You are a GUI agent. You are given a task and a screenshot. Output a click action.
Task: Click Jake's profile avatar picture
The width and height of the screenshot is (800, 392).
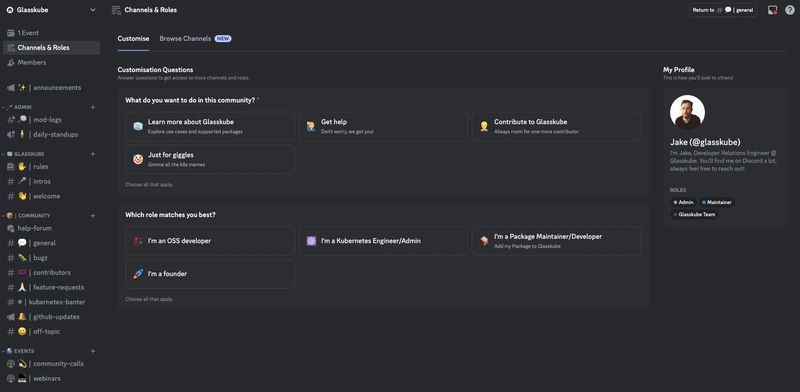pos(687,112)
